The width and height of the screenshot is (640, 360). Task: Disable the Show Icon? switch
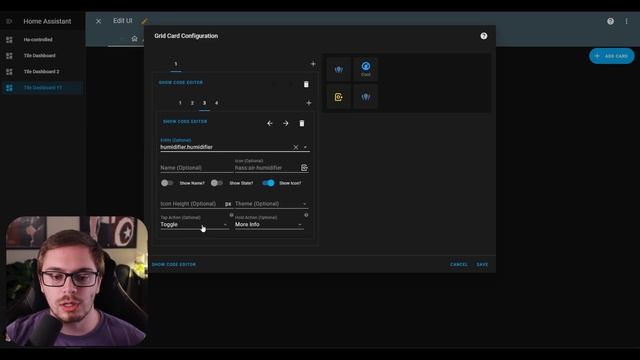pyautogui.click(x=268, y=183)
